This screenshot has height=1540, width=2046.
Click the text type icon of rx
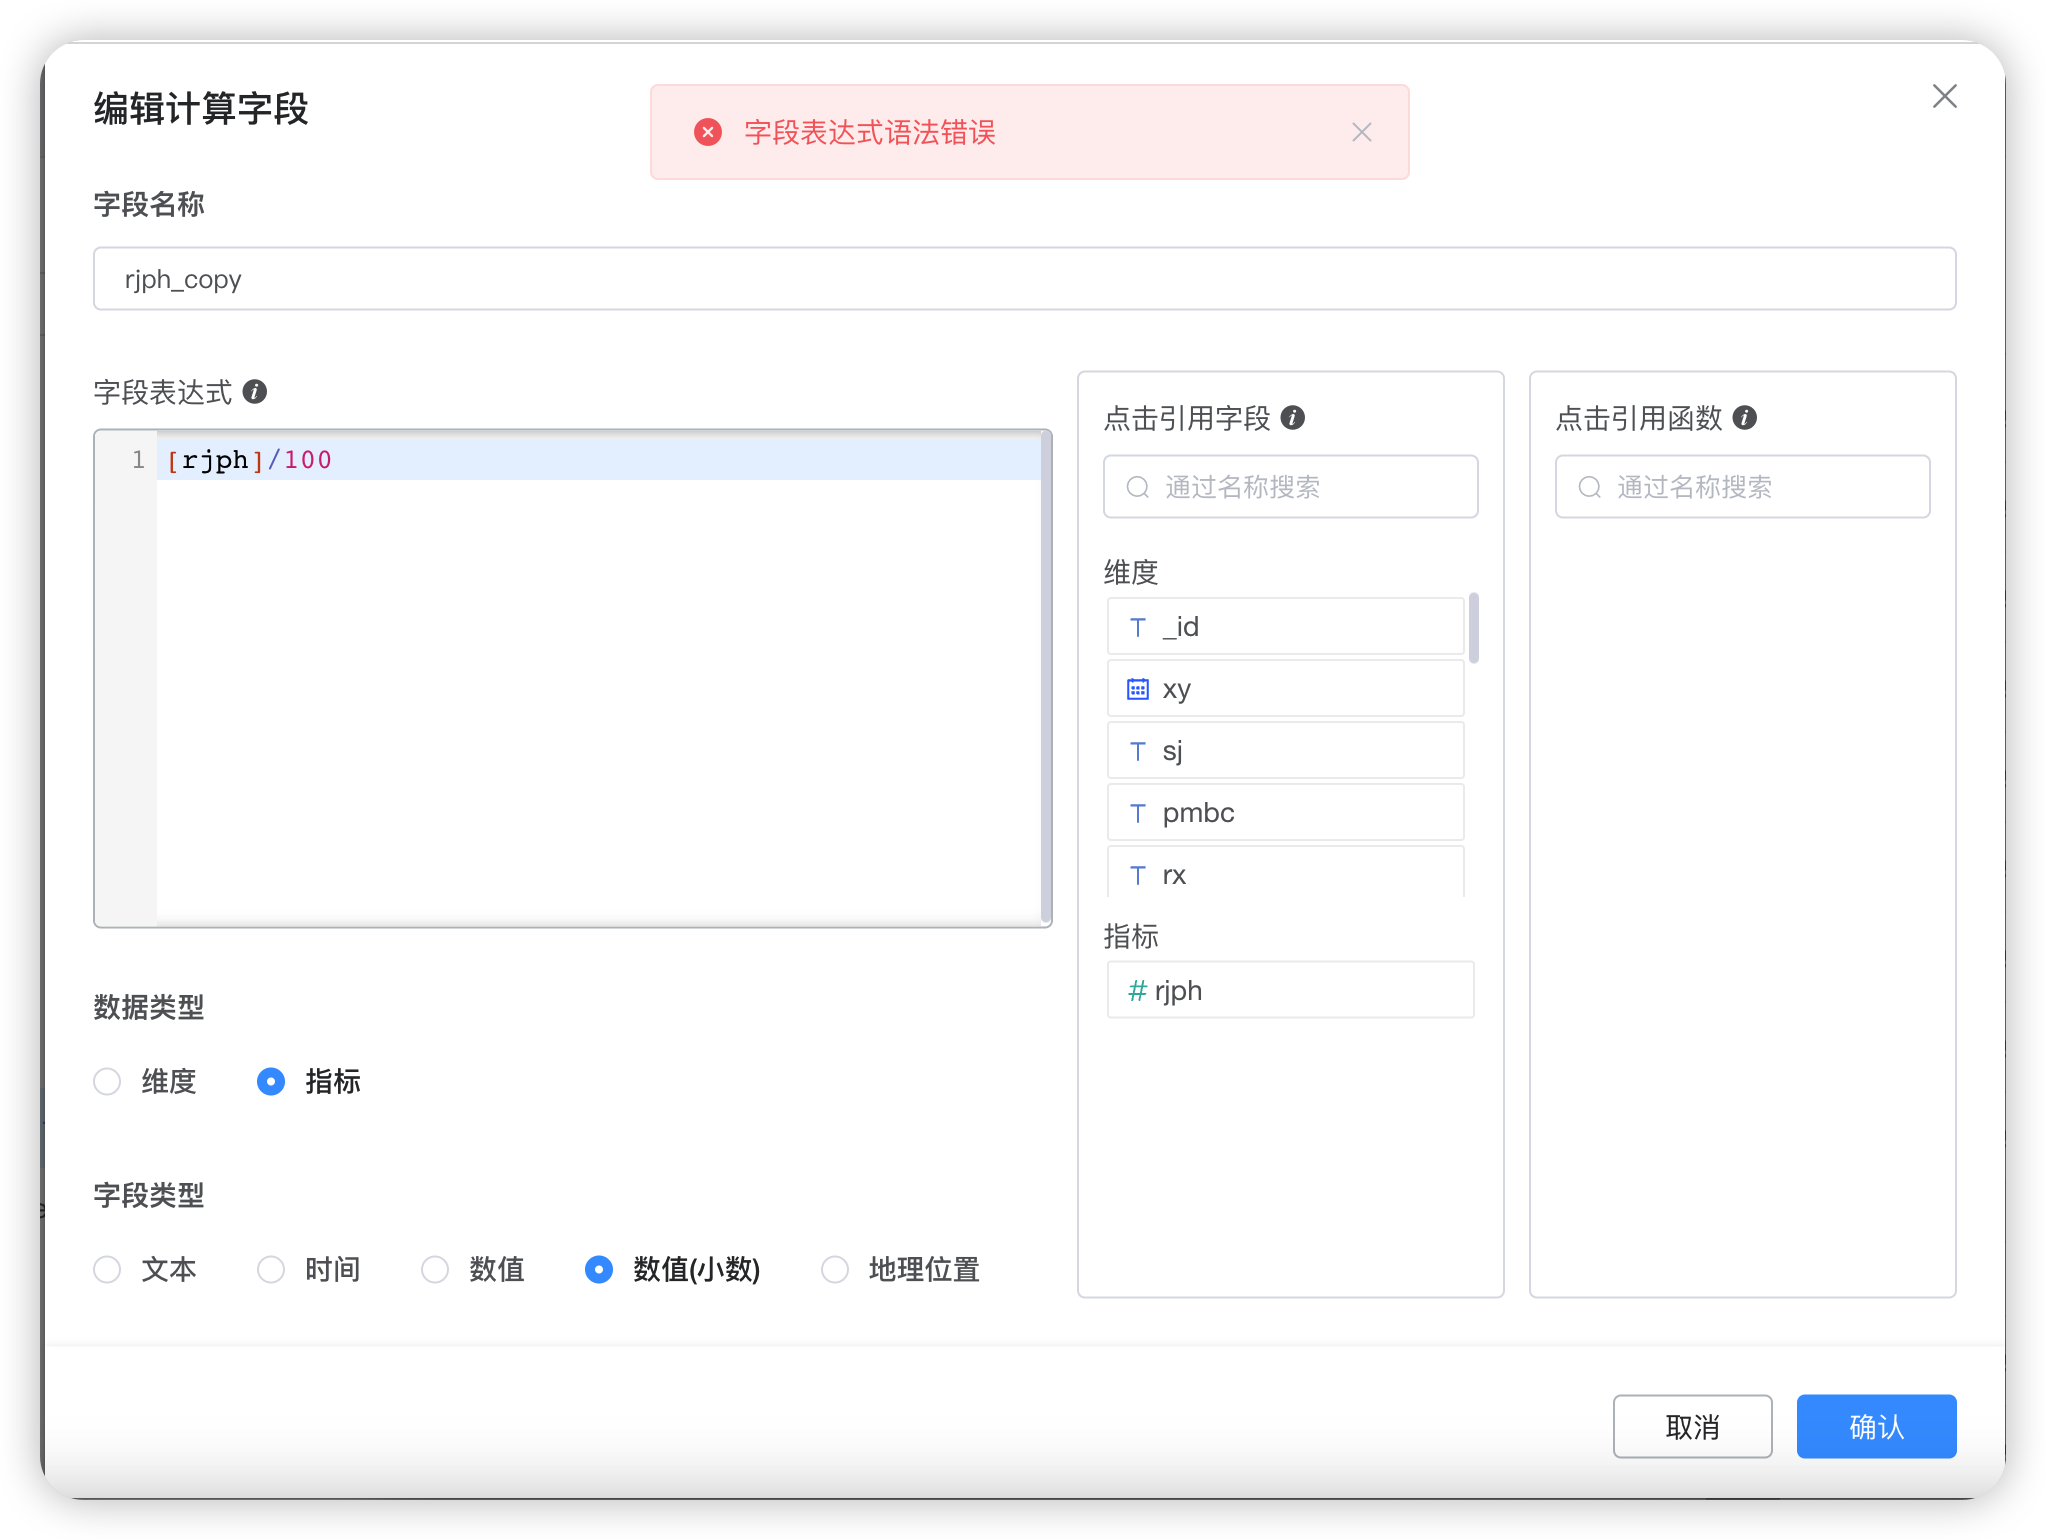click(x=1137, y=876)
